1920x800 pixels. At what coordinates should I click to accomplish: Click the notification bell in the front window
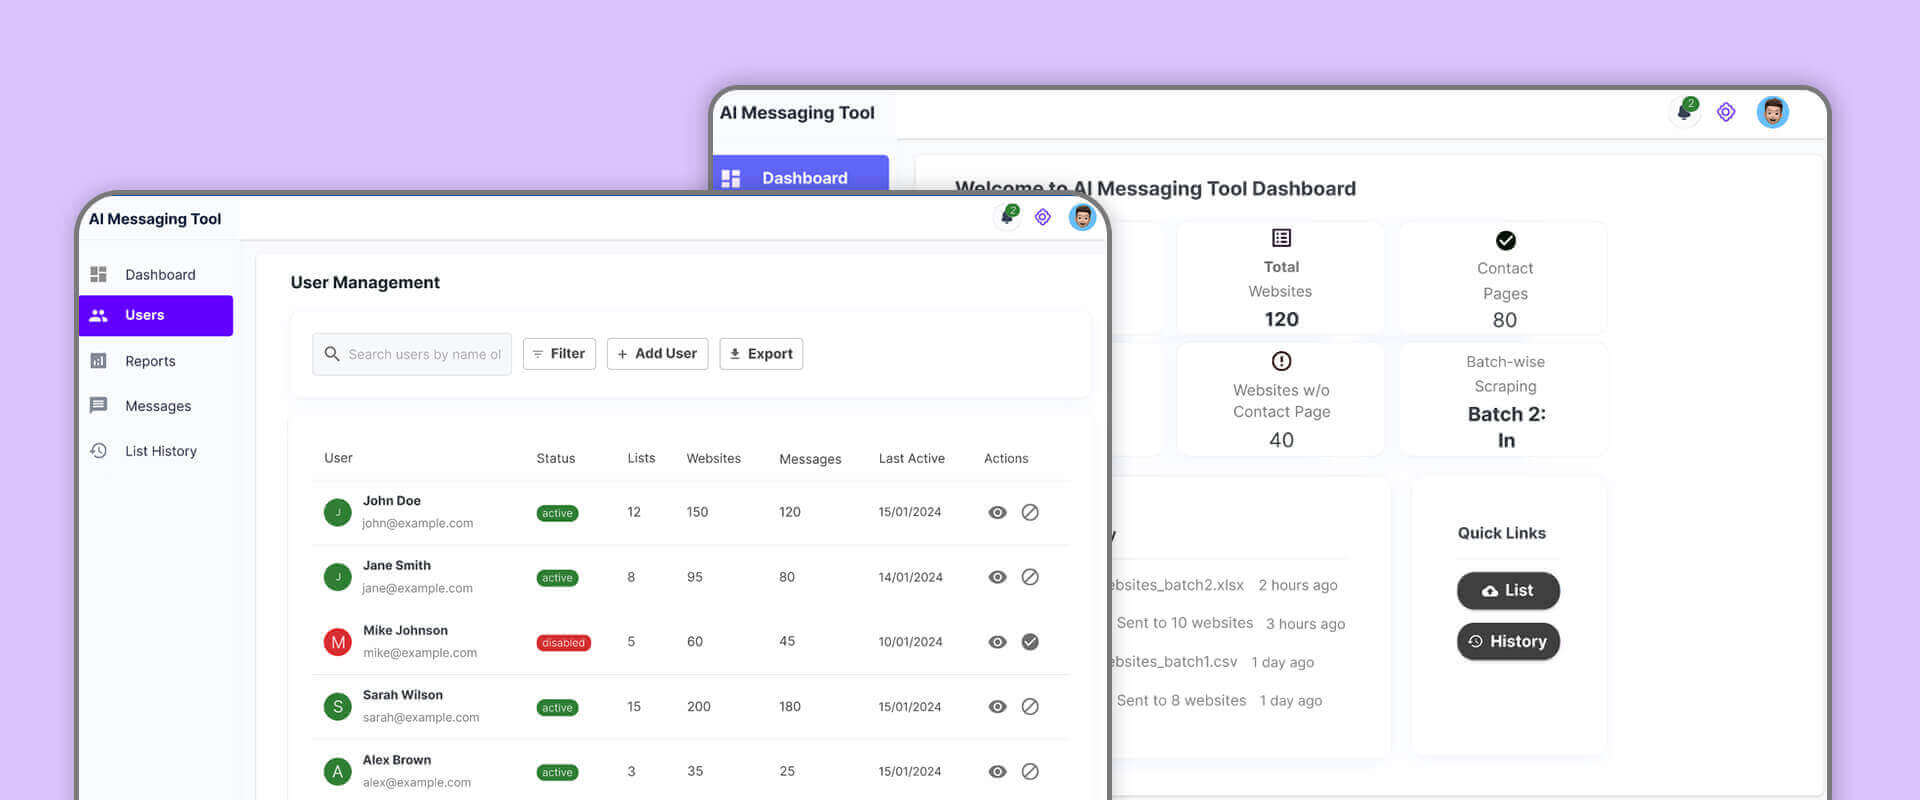1008,216
